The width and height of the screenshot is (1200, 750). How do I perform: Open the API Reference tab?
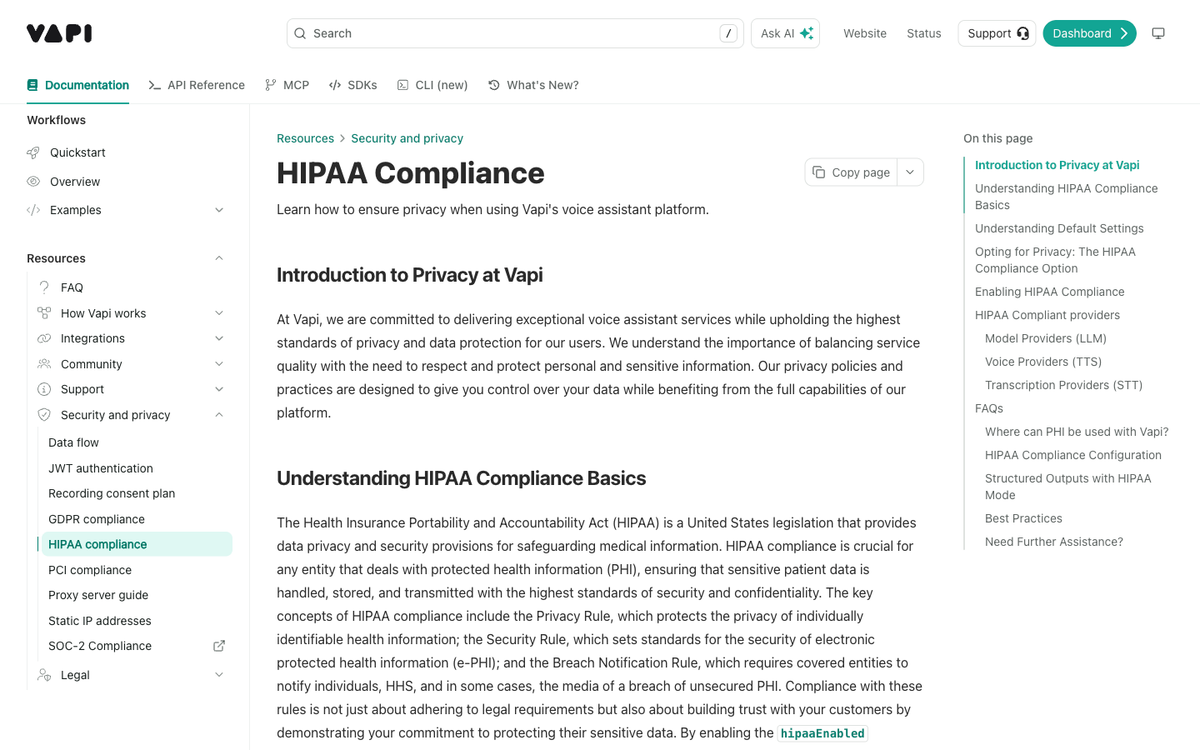pos(196,85)
